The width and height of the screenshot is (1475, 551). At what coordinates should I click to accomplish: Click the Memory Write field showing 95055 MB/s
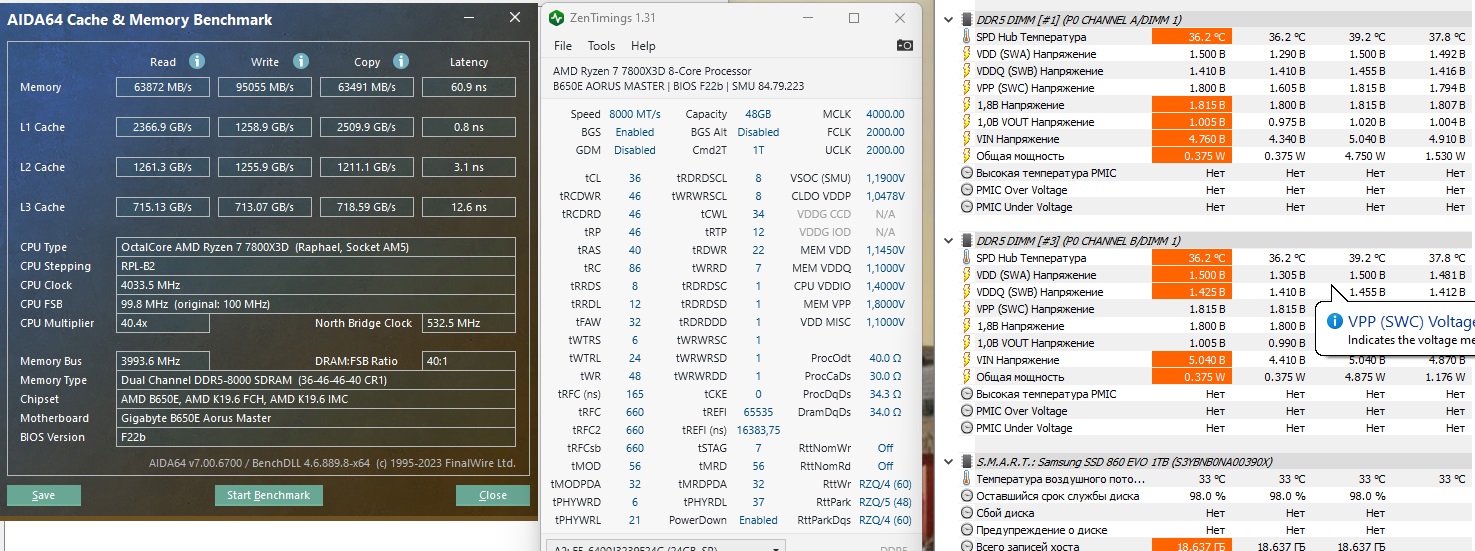pos(265,88)
